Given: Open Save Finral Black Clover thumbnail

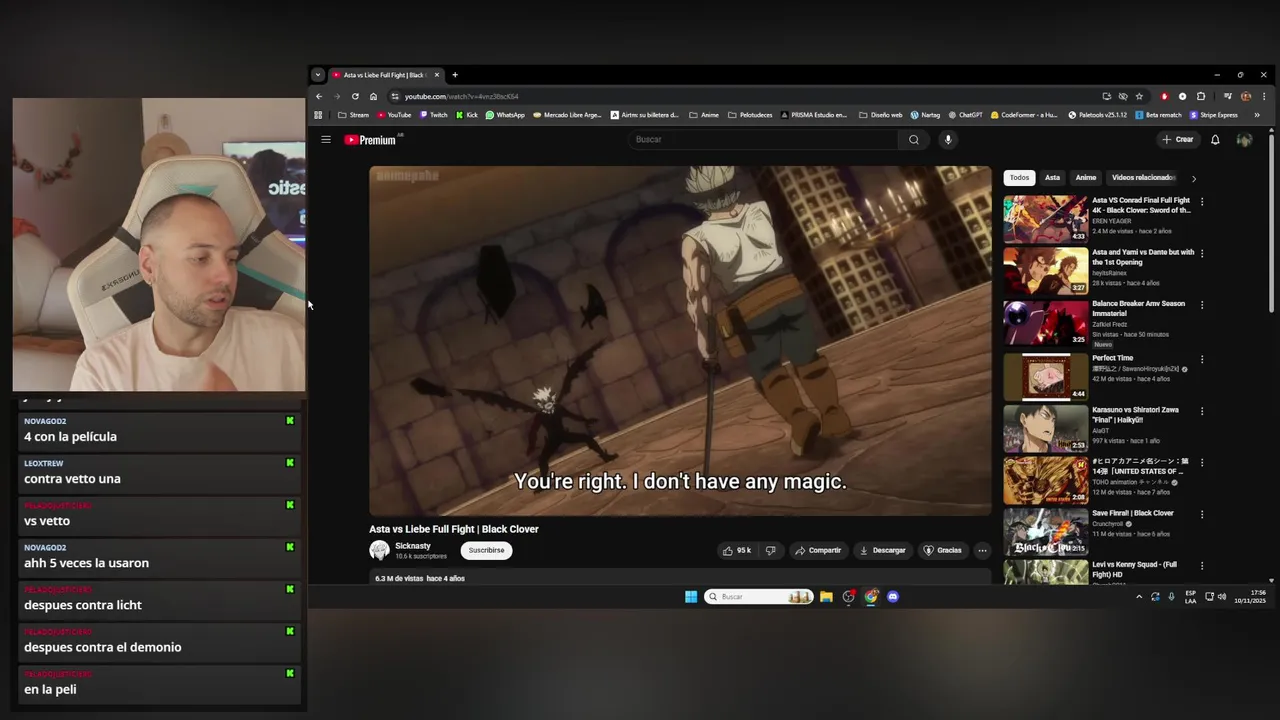Looking at the screenshot, I should 1045,532.
